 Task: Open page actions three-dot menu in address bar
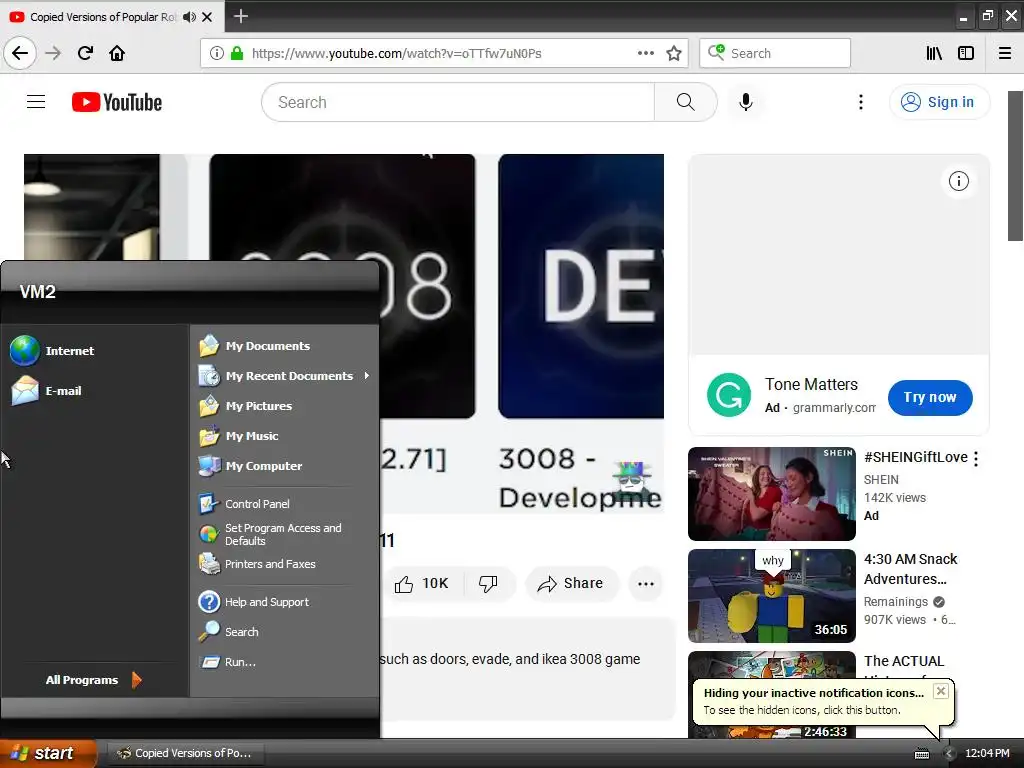(x=645, y=54)
